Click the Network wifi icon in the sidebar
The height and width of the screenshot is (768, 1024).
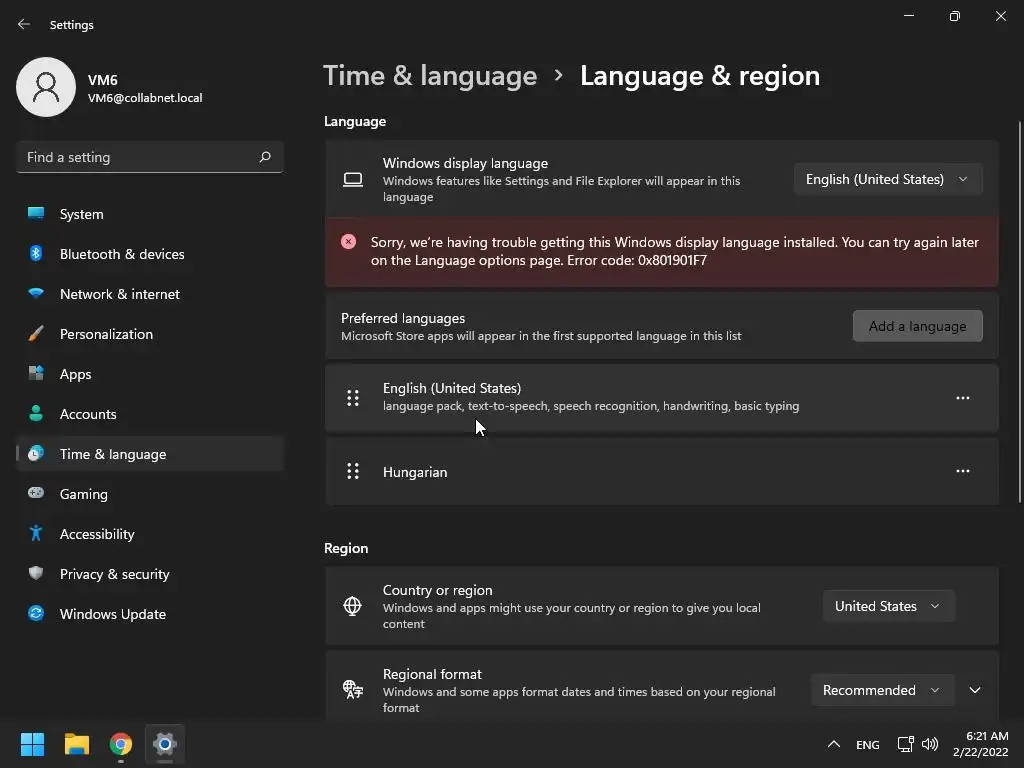pyautogui.click(x=36, y=293)
